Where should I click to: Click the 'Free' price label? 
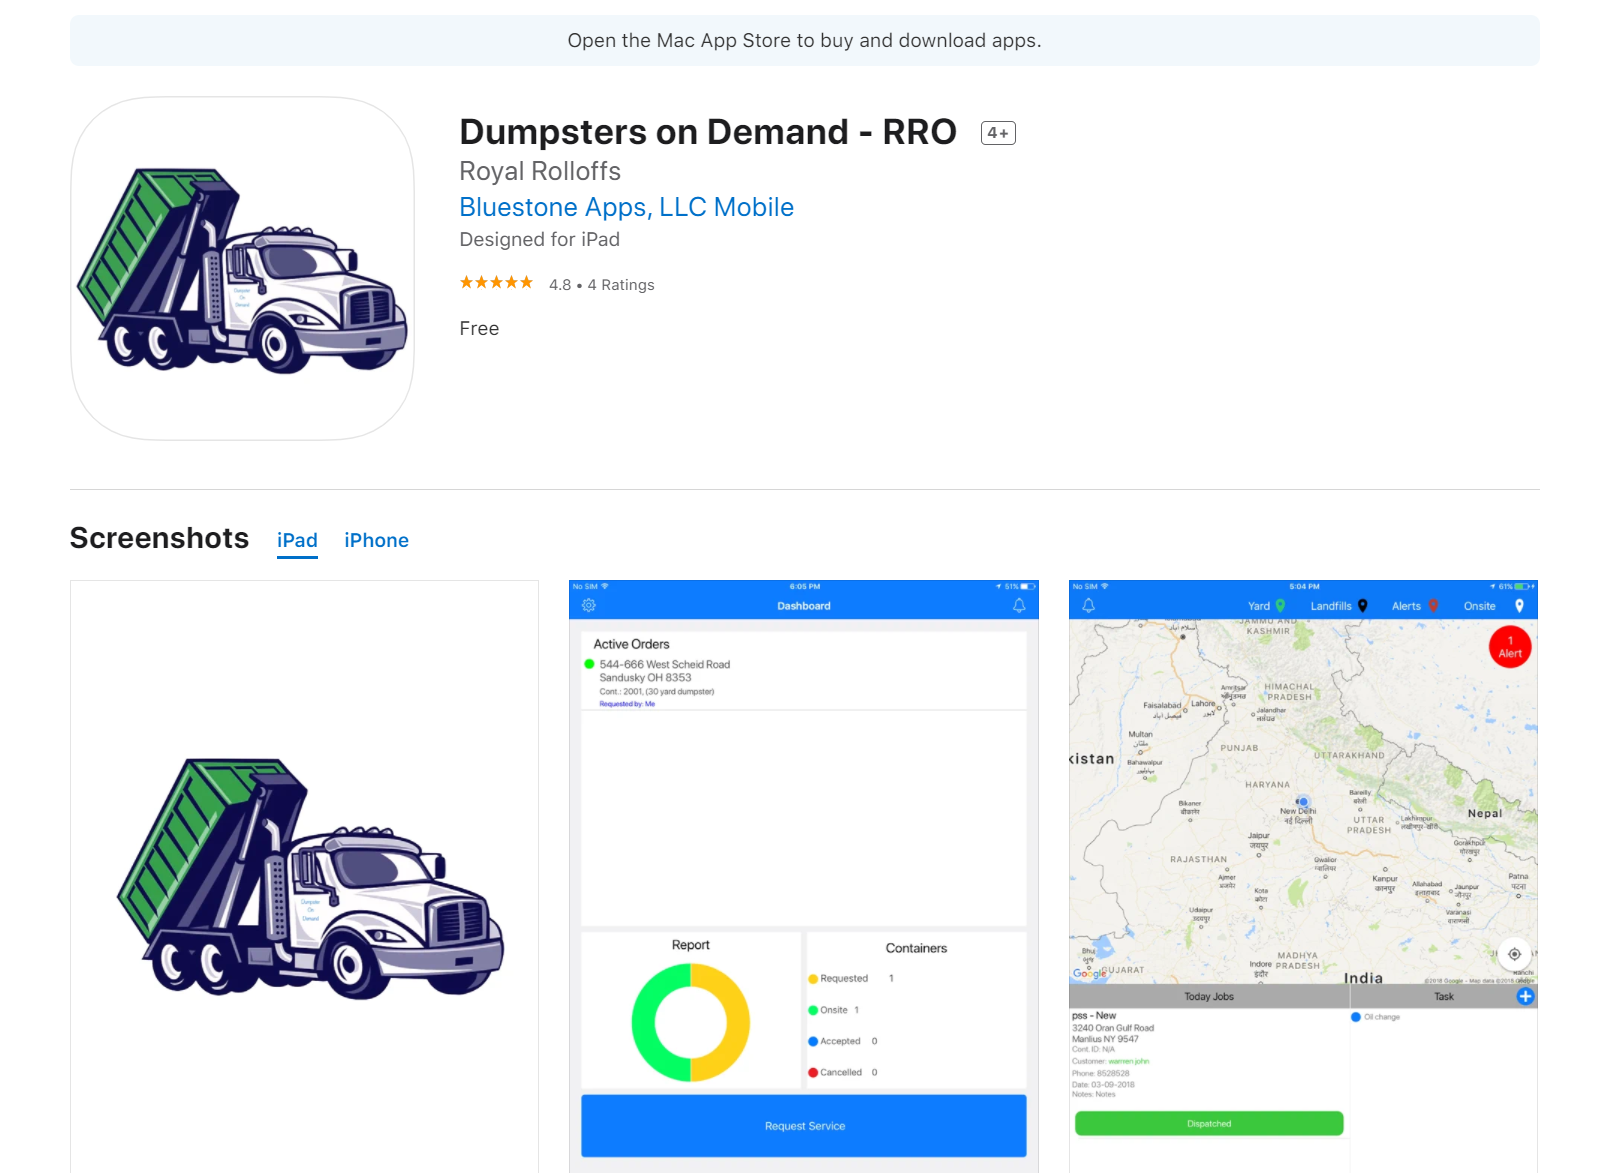[479, 329]
